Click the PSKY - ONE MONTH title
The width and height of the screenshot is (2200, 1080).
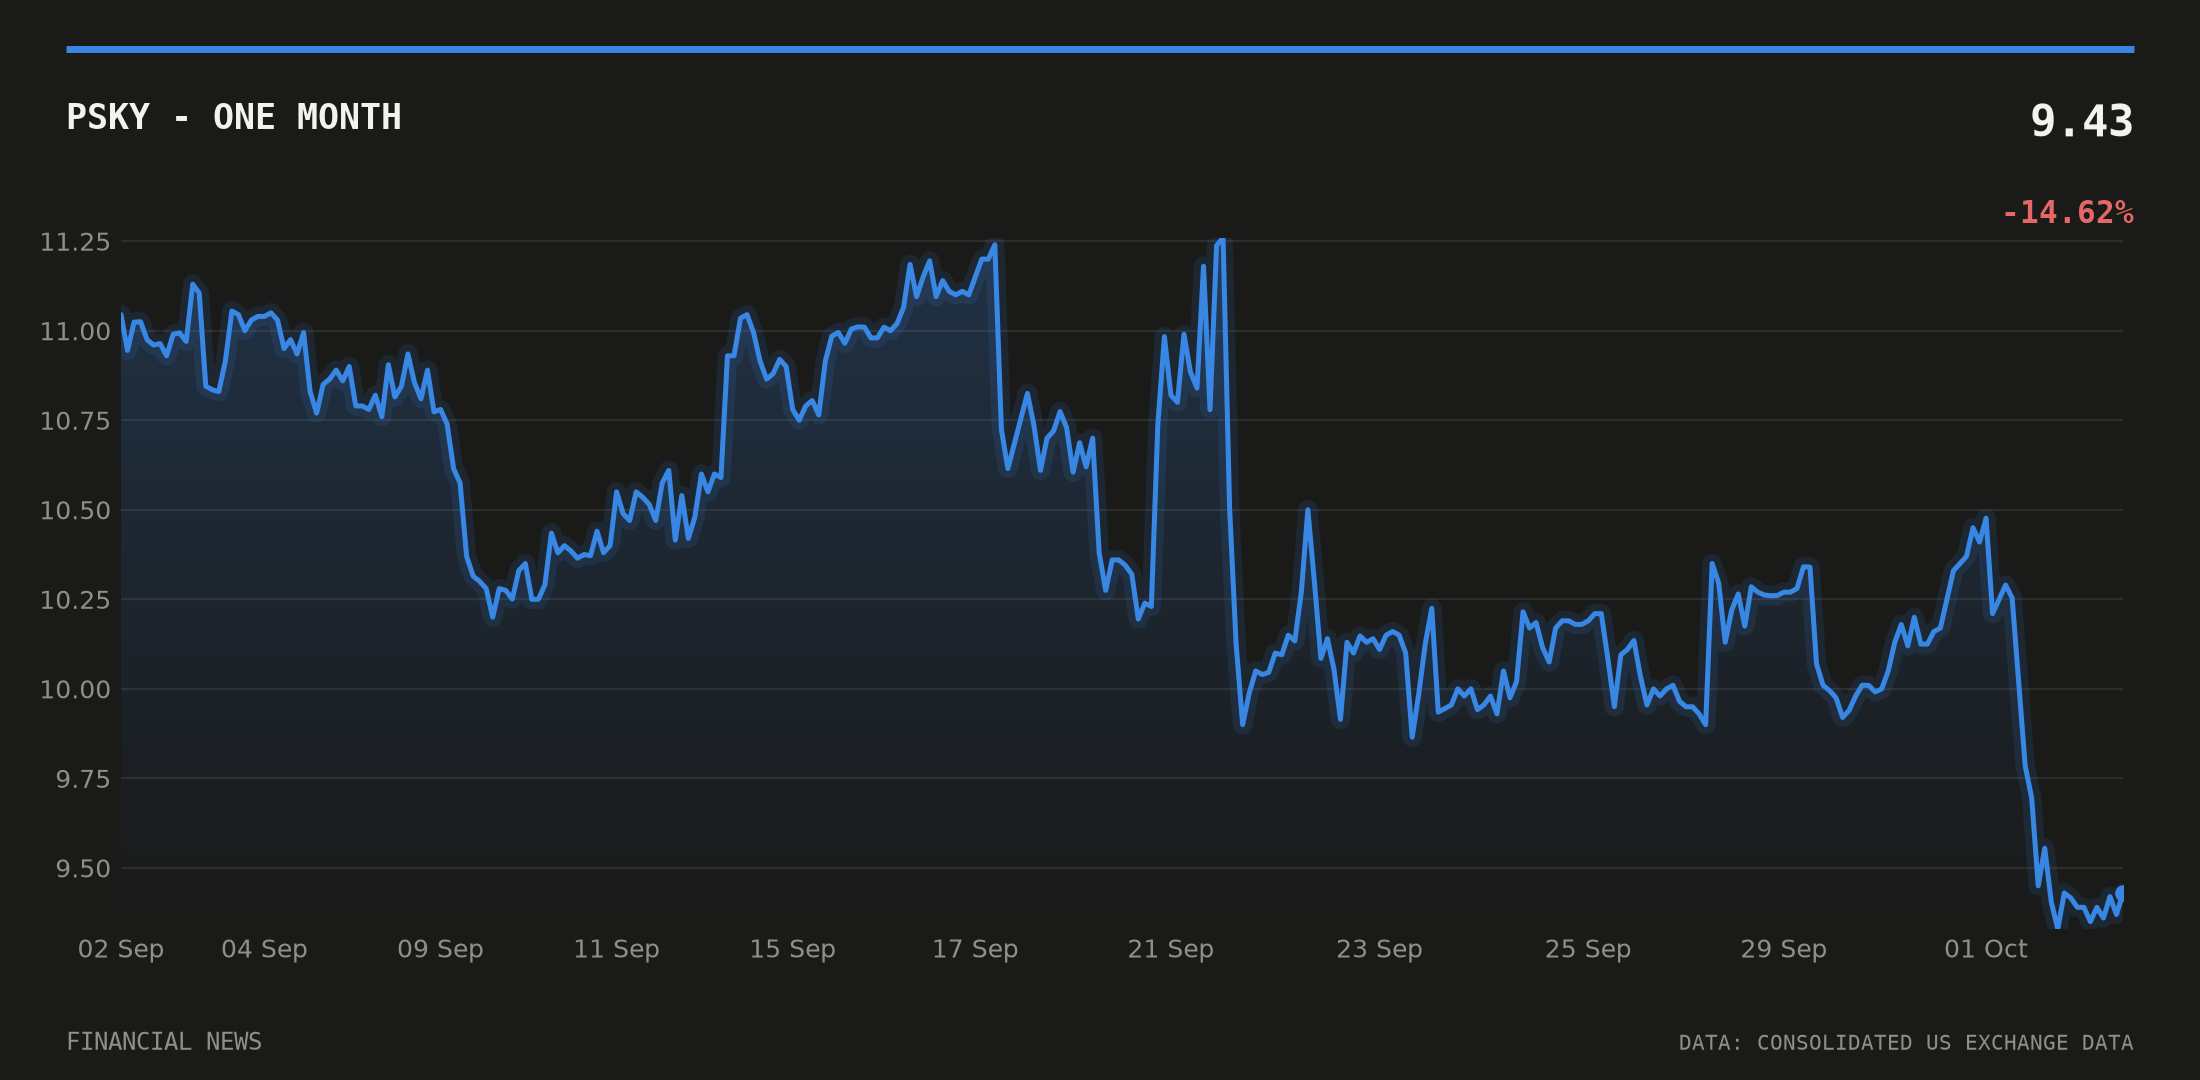[x=234, y=118]
